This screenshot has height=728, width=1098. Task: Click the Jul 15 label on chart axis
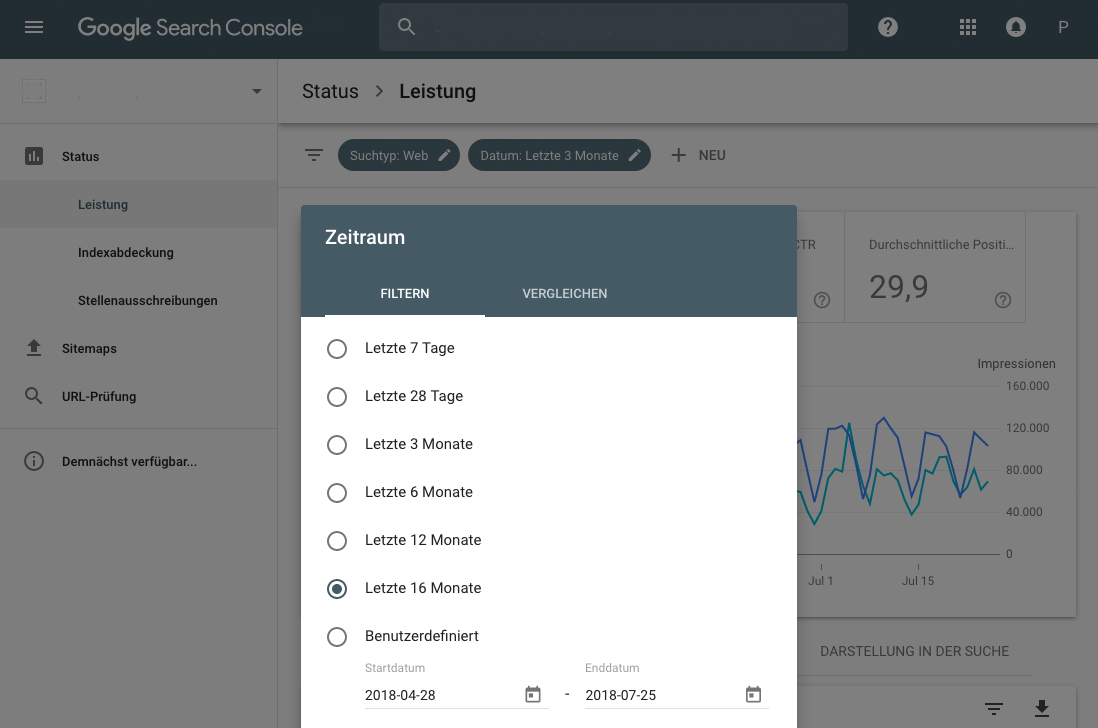(917, 581)
